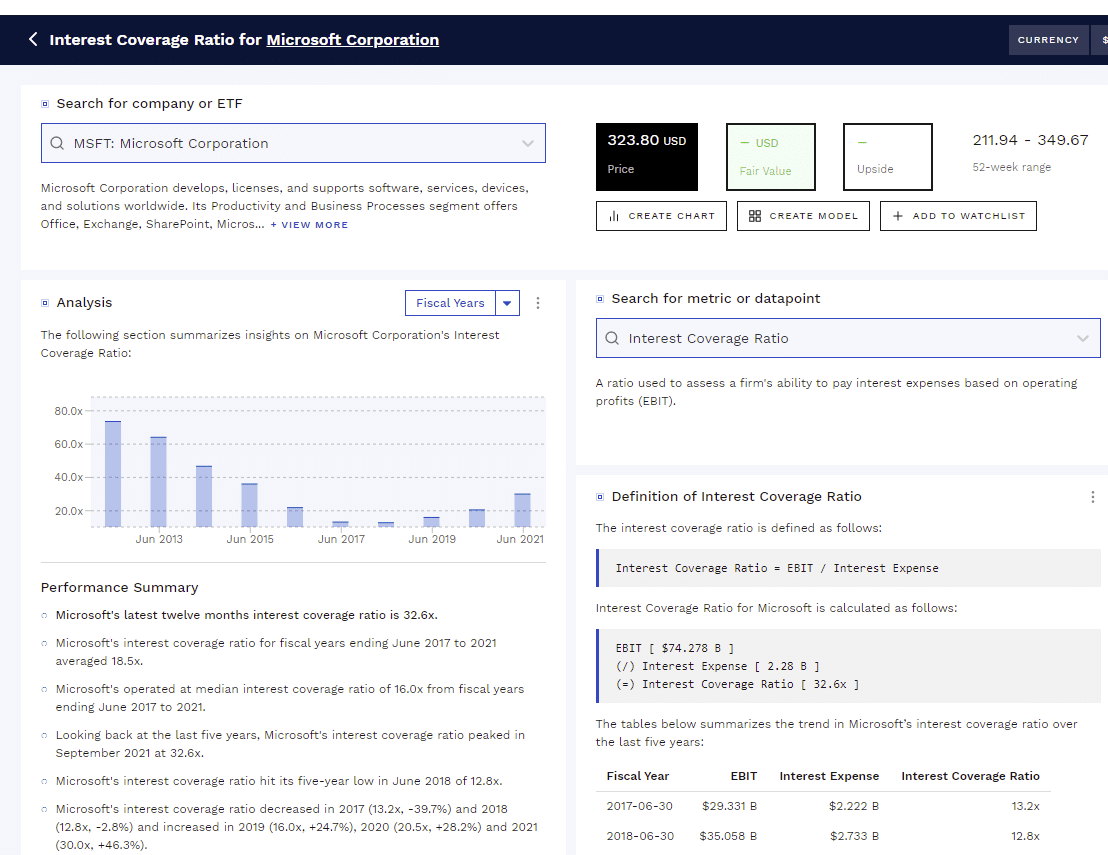
Task: Click the Jun 2021 bar in chart
Action: pyautogui.click(x=522, y=509)
